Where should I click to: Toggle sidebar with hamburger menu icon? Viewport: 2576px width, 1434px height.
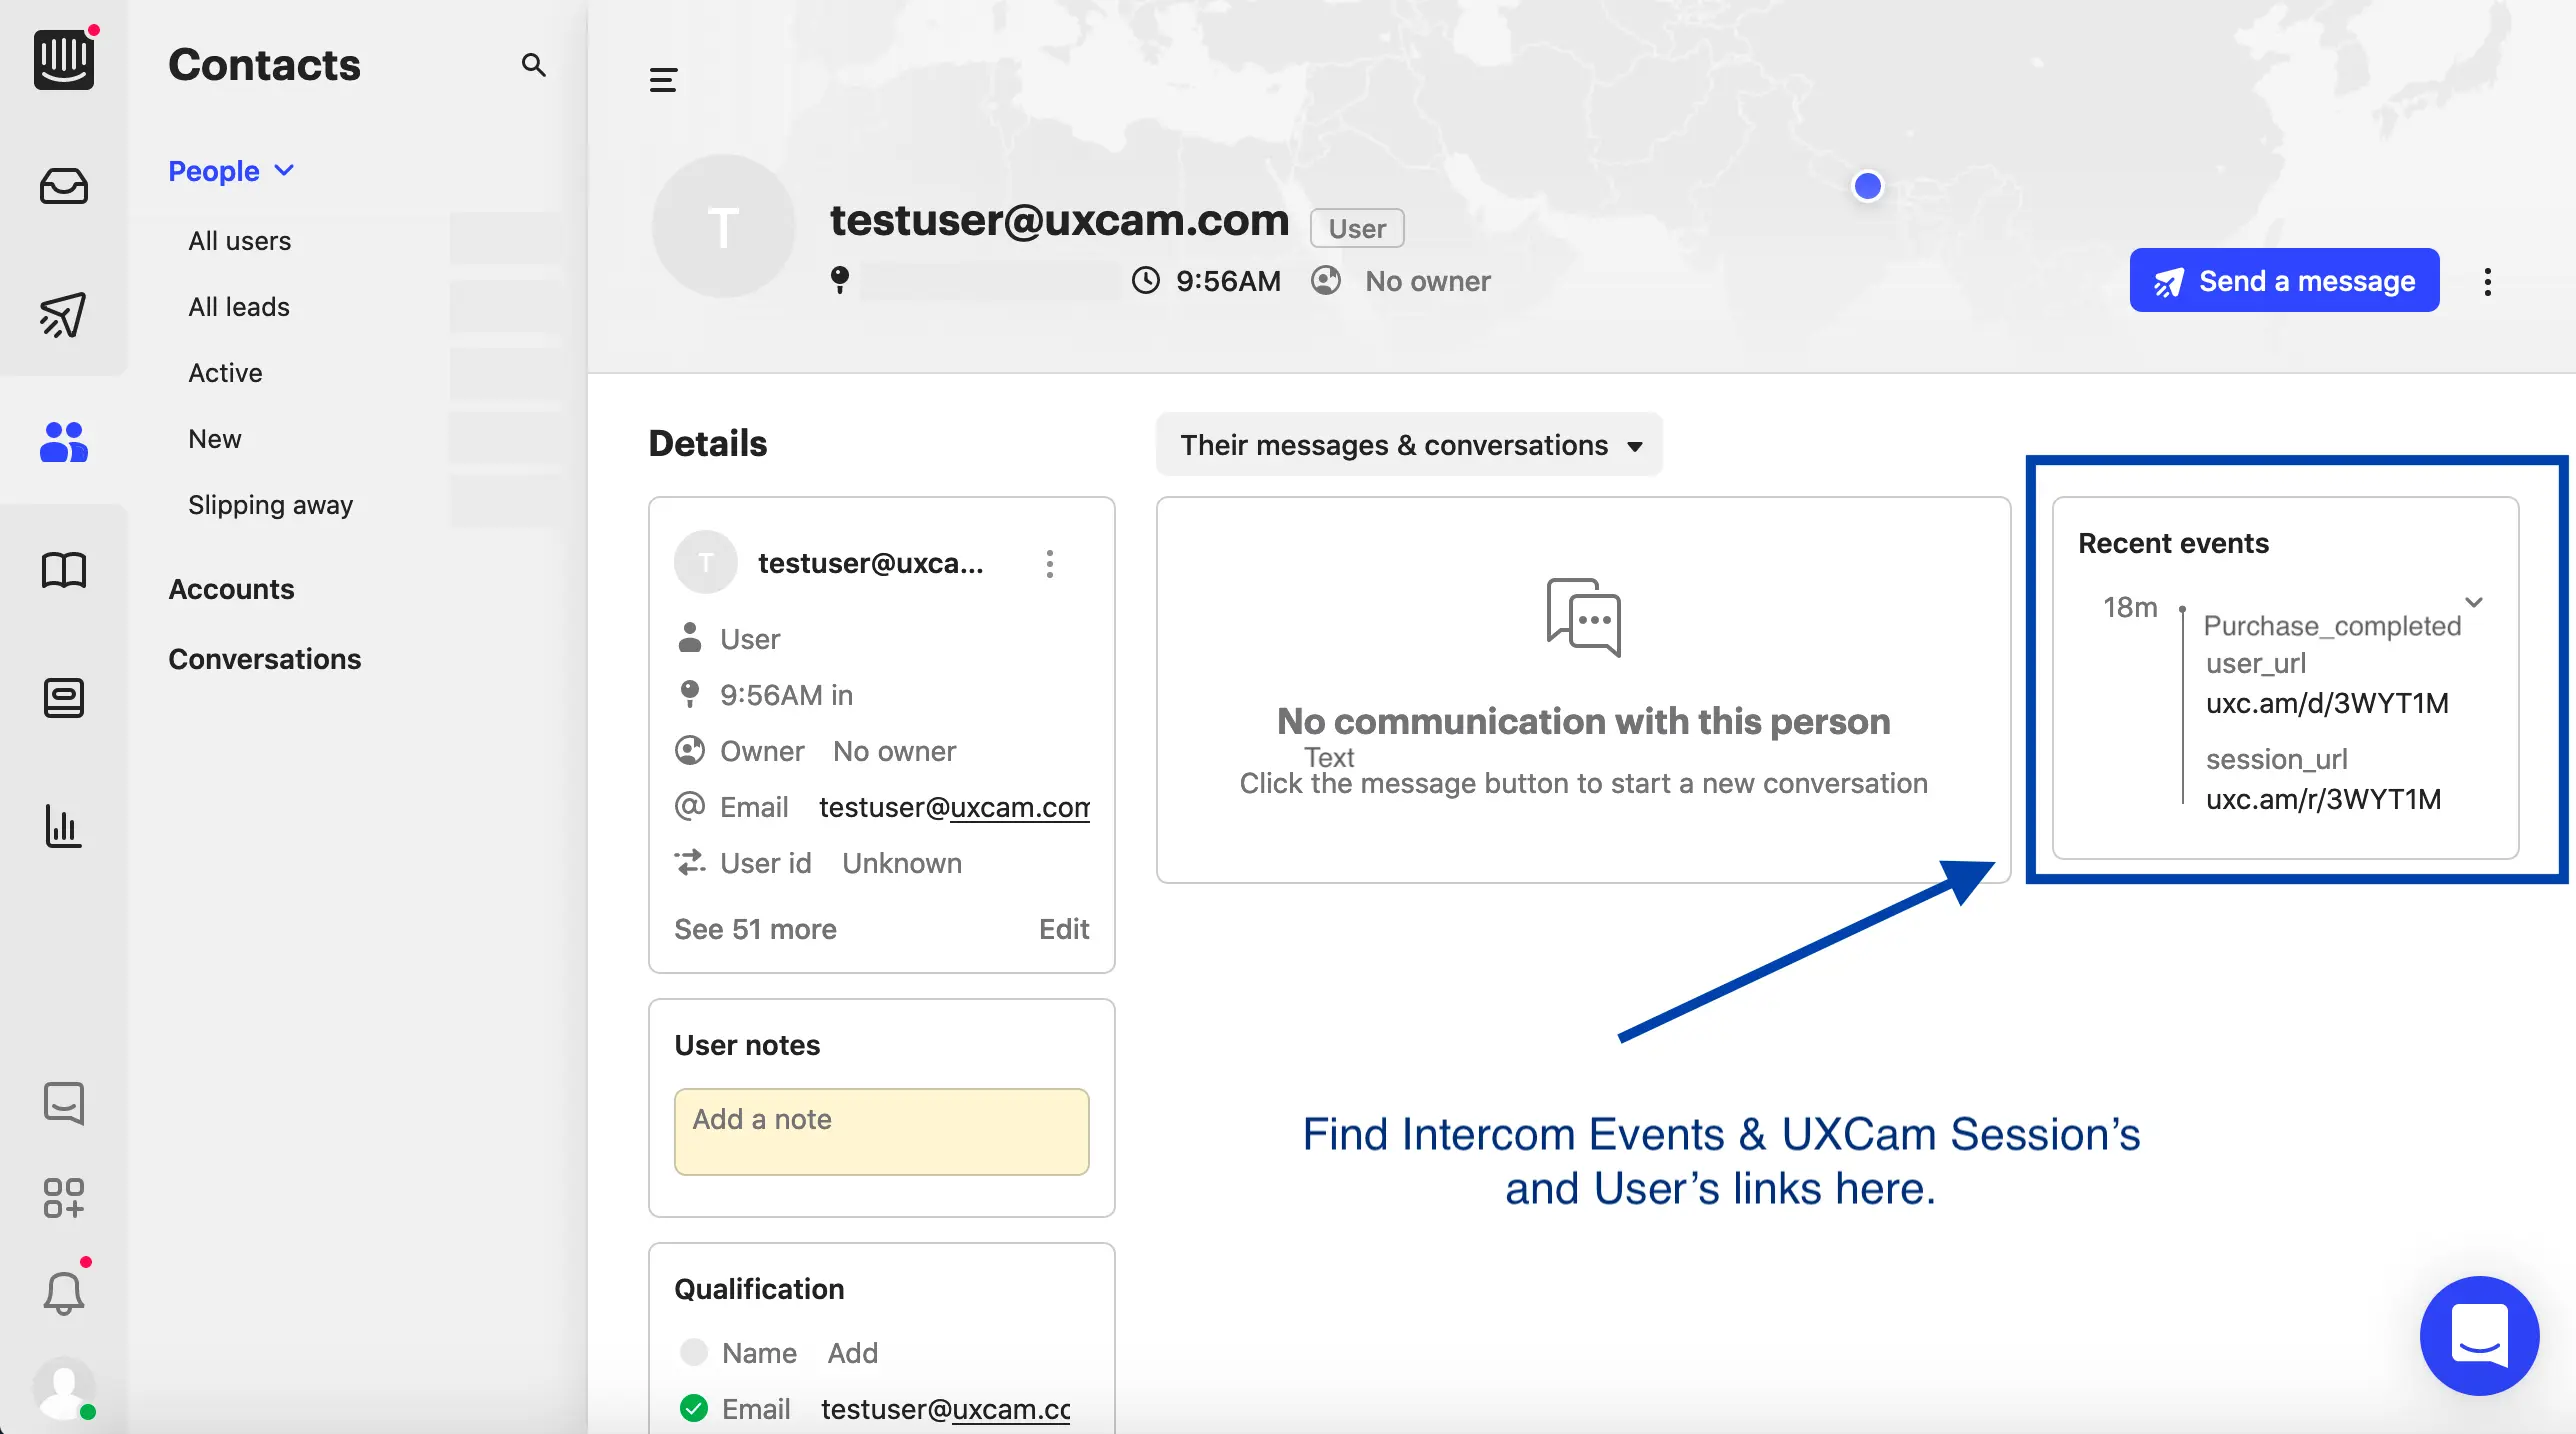pos(663,80)
